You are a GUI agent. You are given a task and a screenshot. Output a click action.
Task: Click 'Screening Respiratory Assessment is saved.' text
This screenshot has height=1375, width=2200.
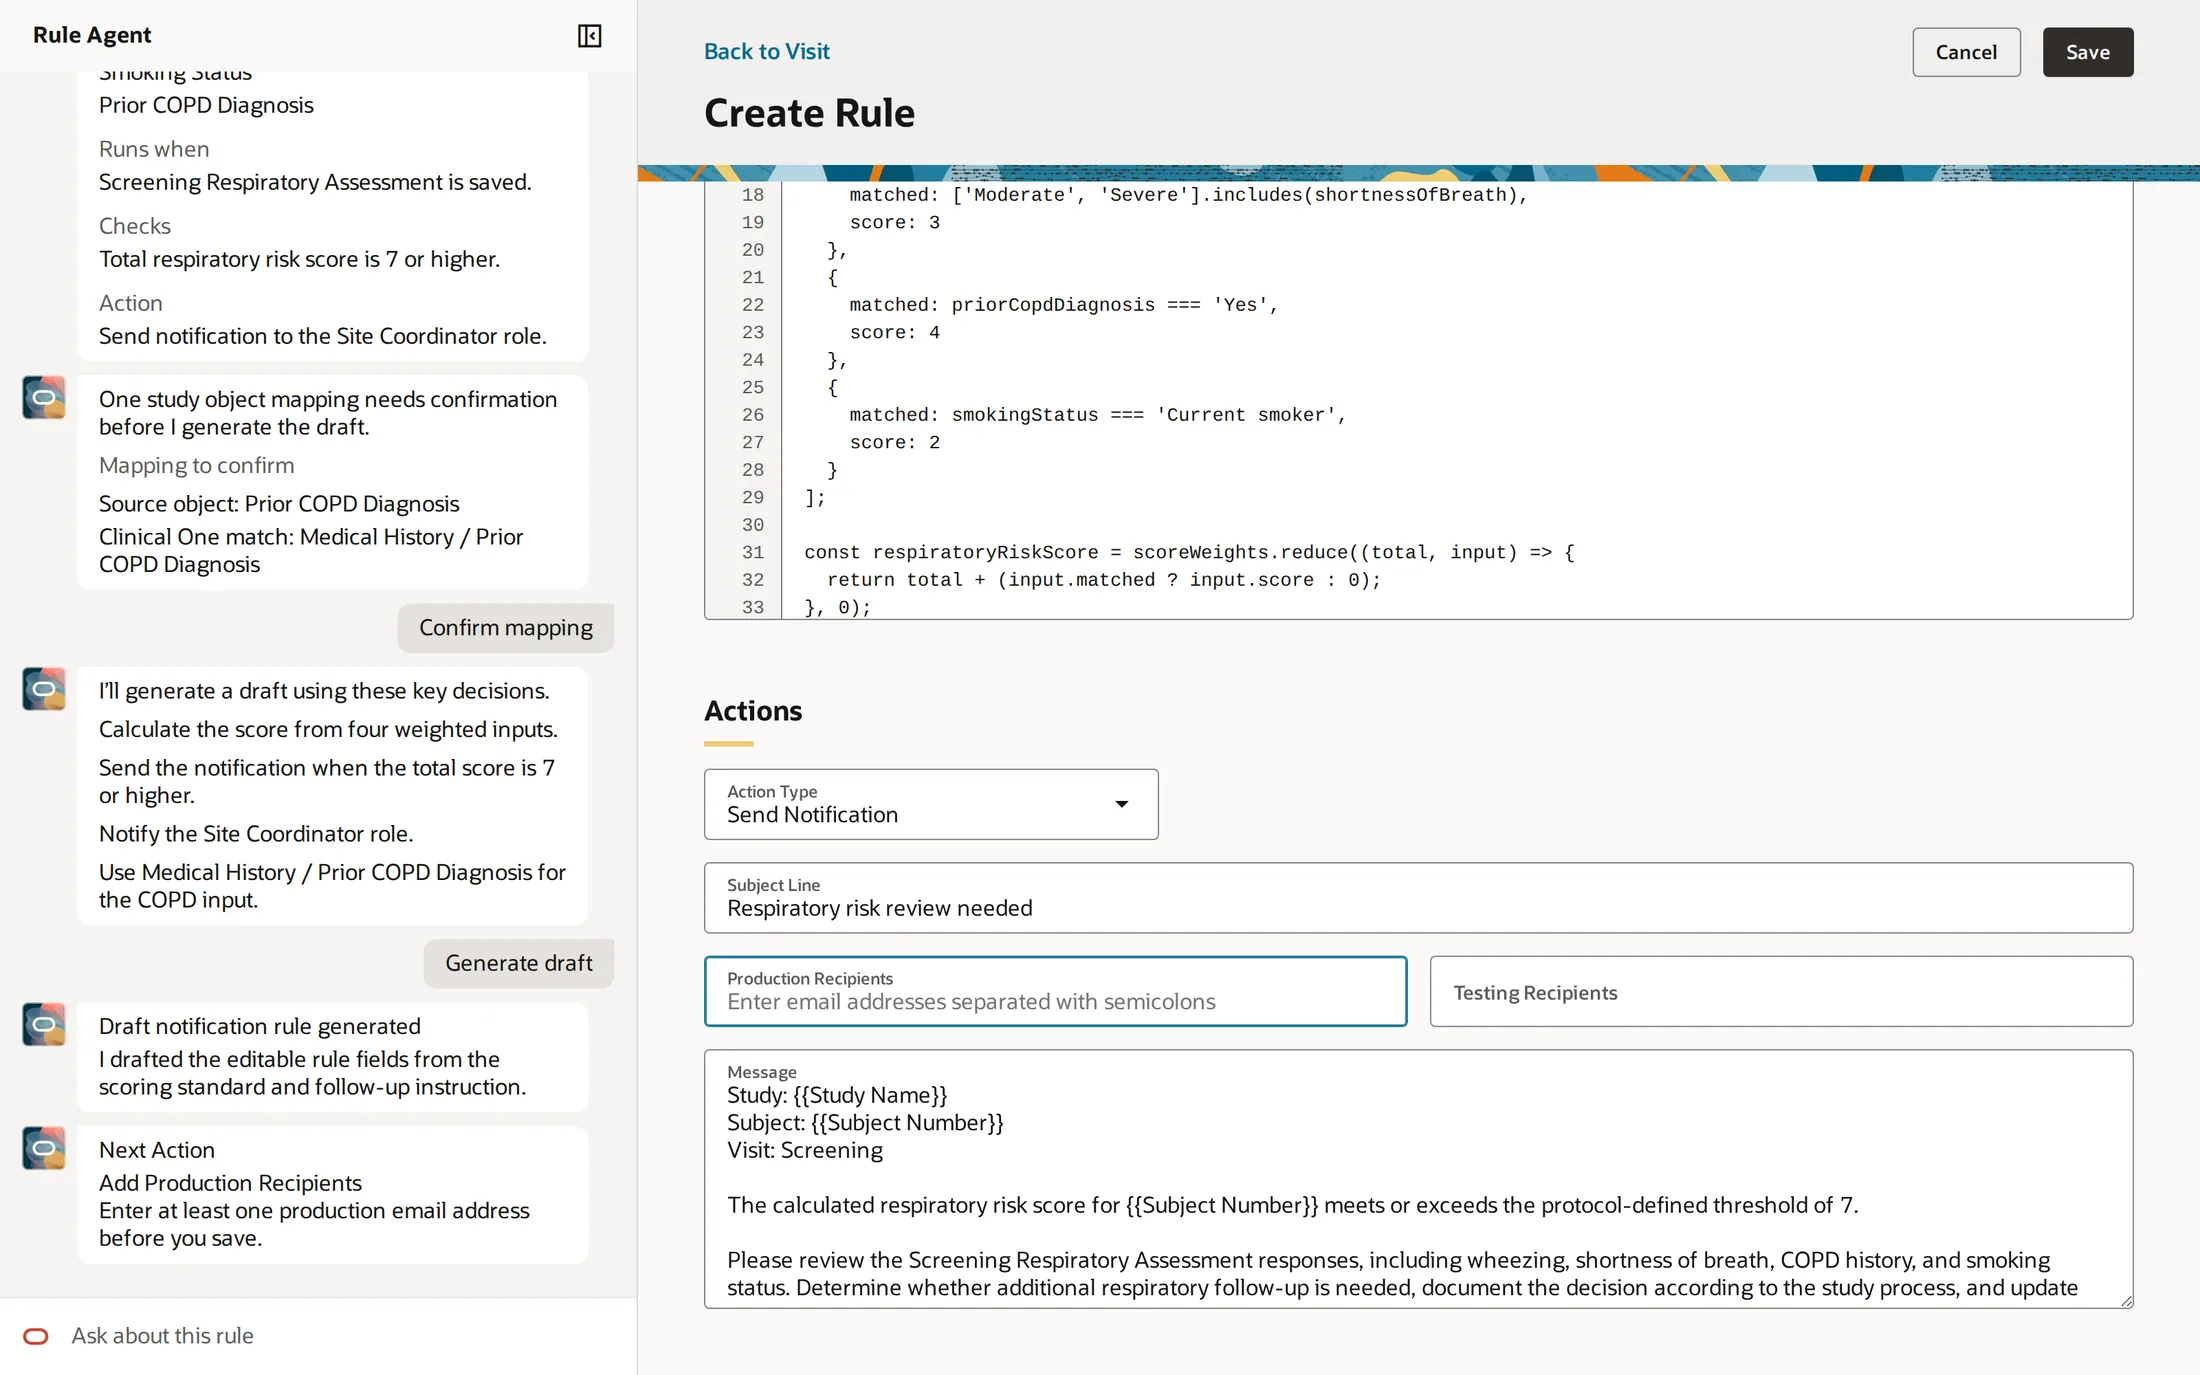tap(315, 182)
